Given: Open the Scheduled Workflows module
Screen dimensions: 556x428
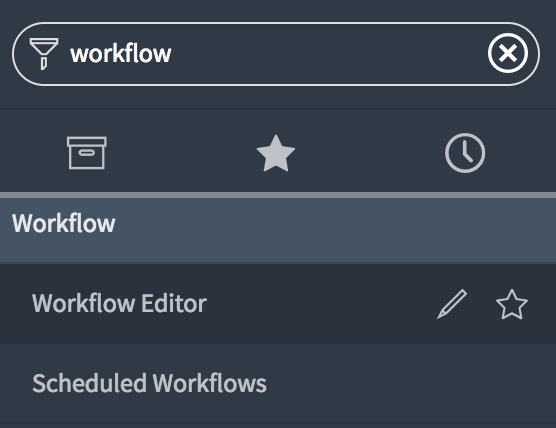Looking at the screenshot, I should coord(278,383).
